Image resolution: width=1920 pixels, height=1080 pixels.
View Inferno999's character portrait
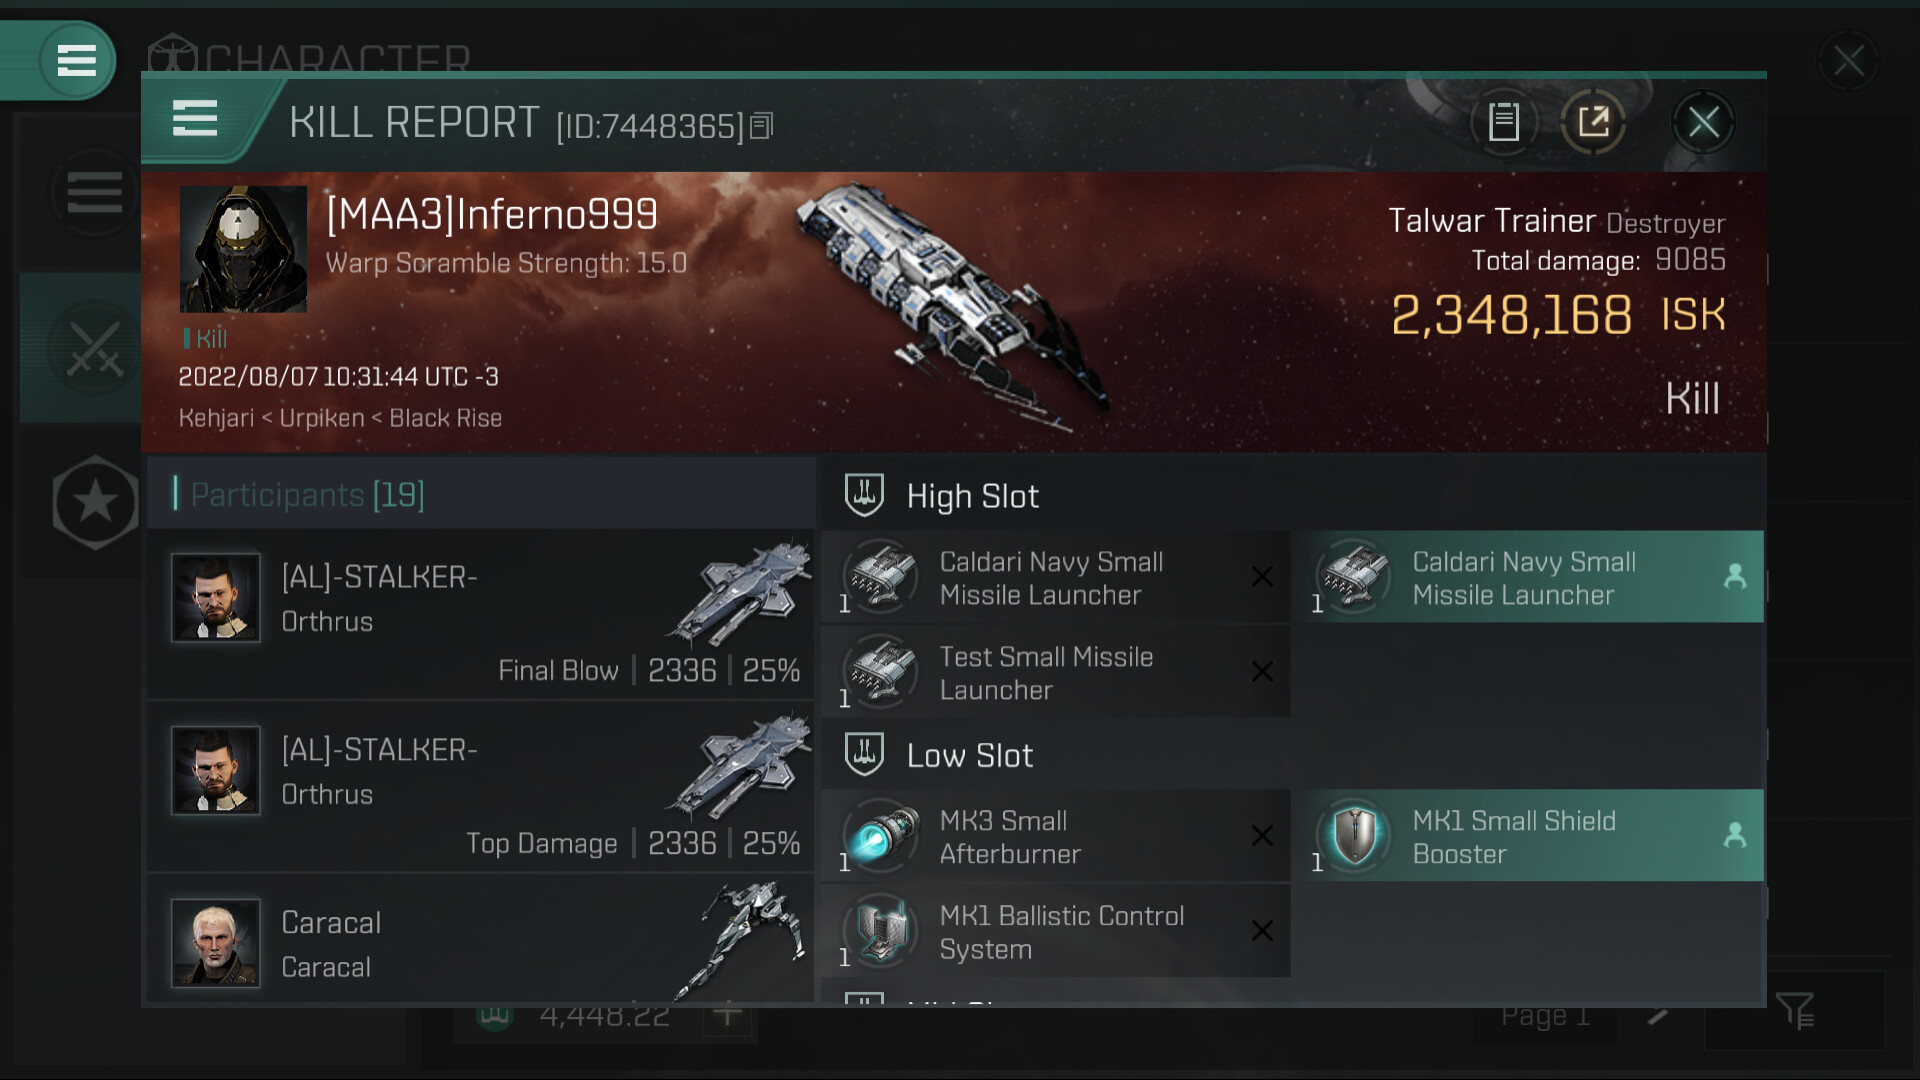coord(243,249)
